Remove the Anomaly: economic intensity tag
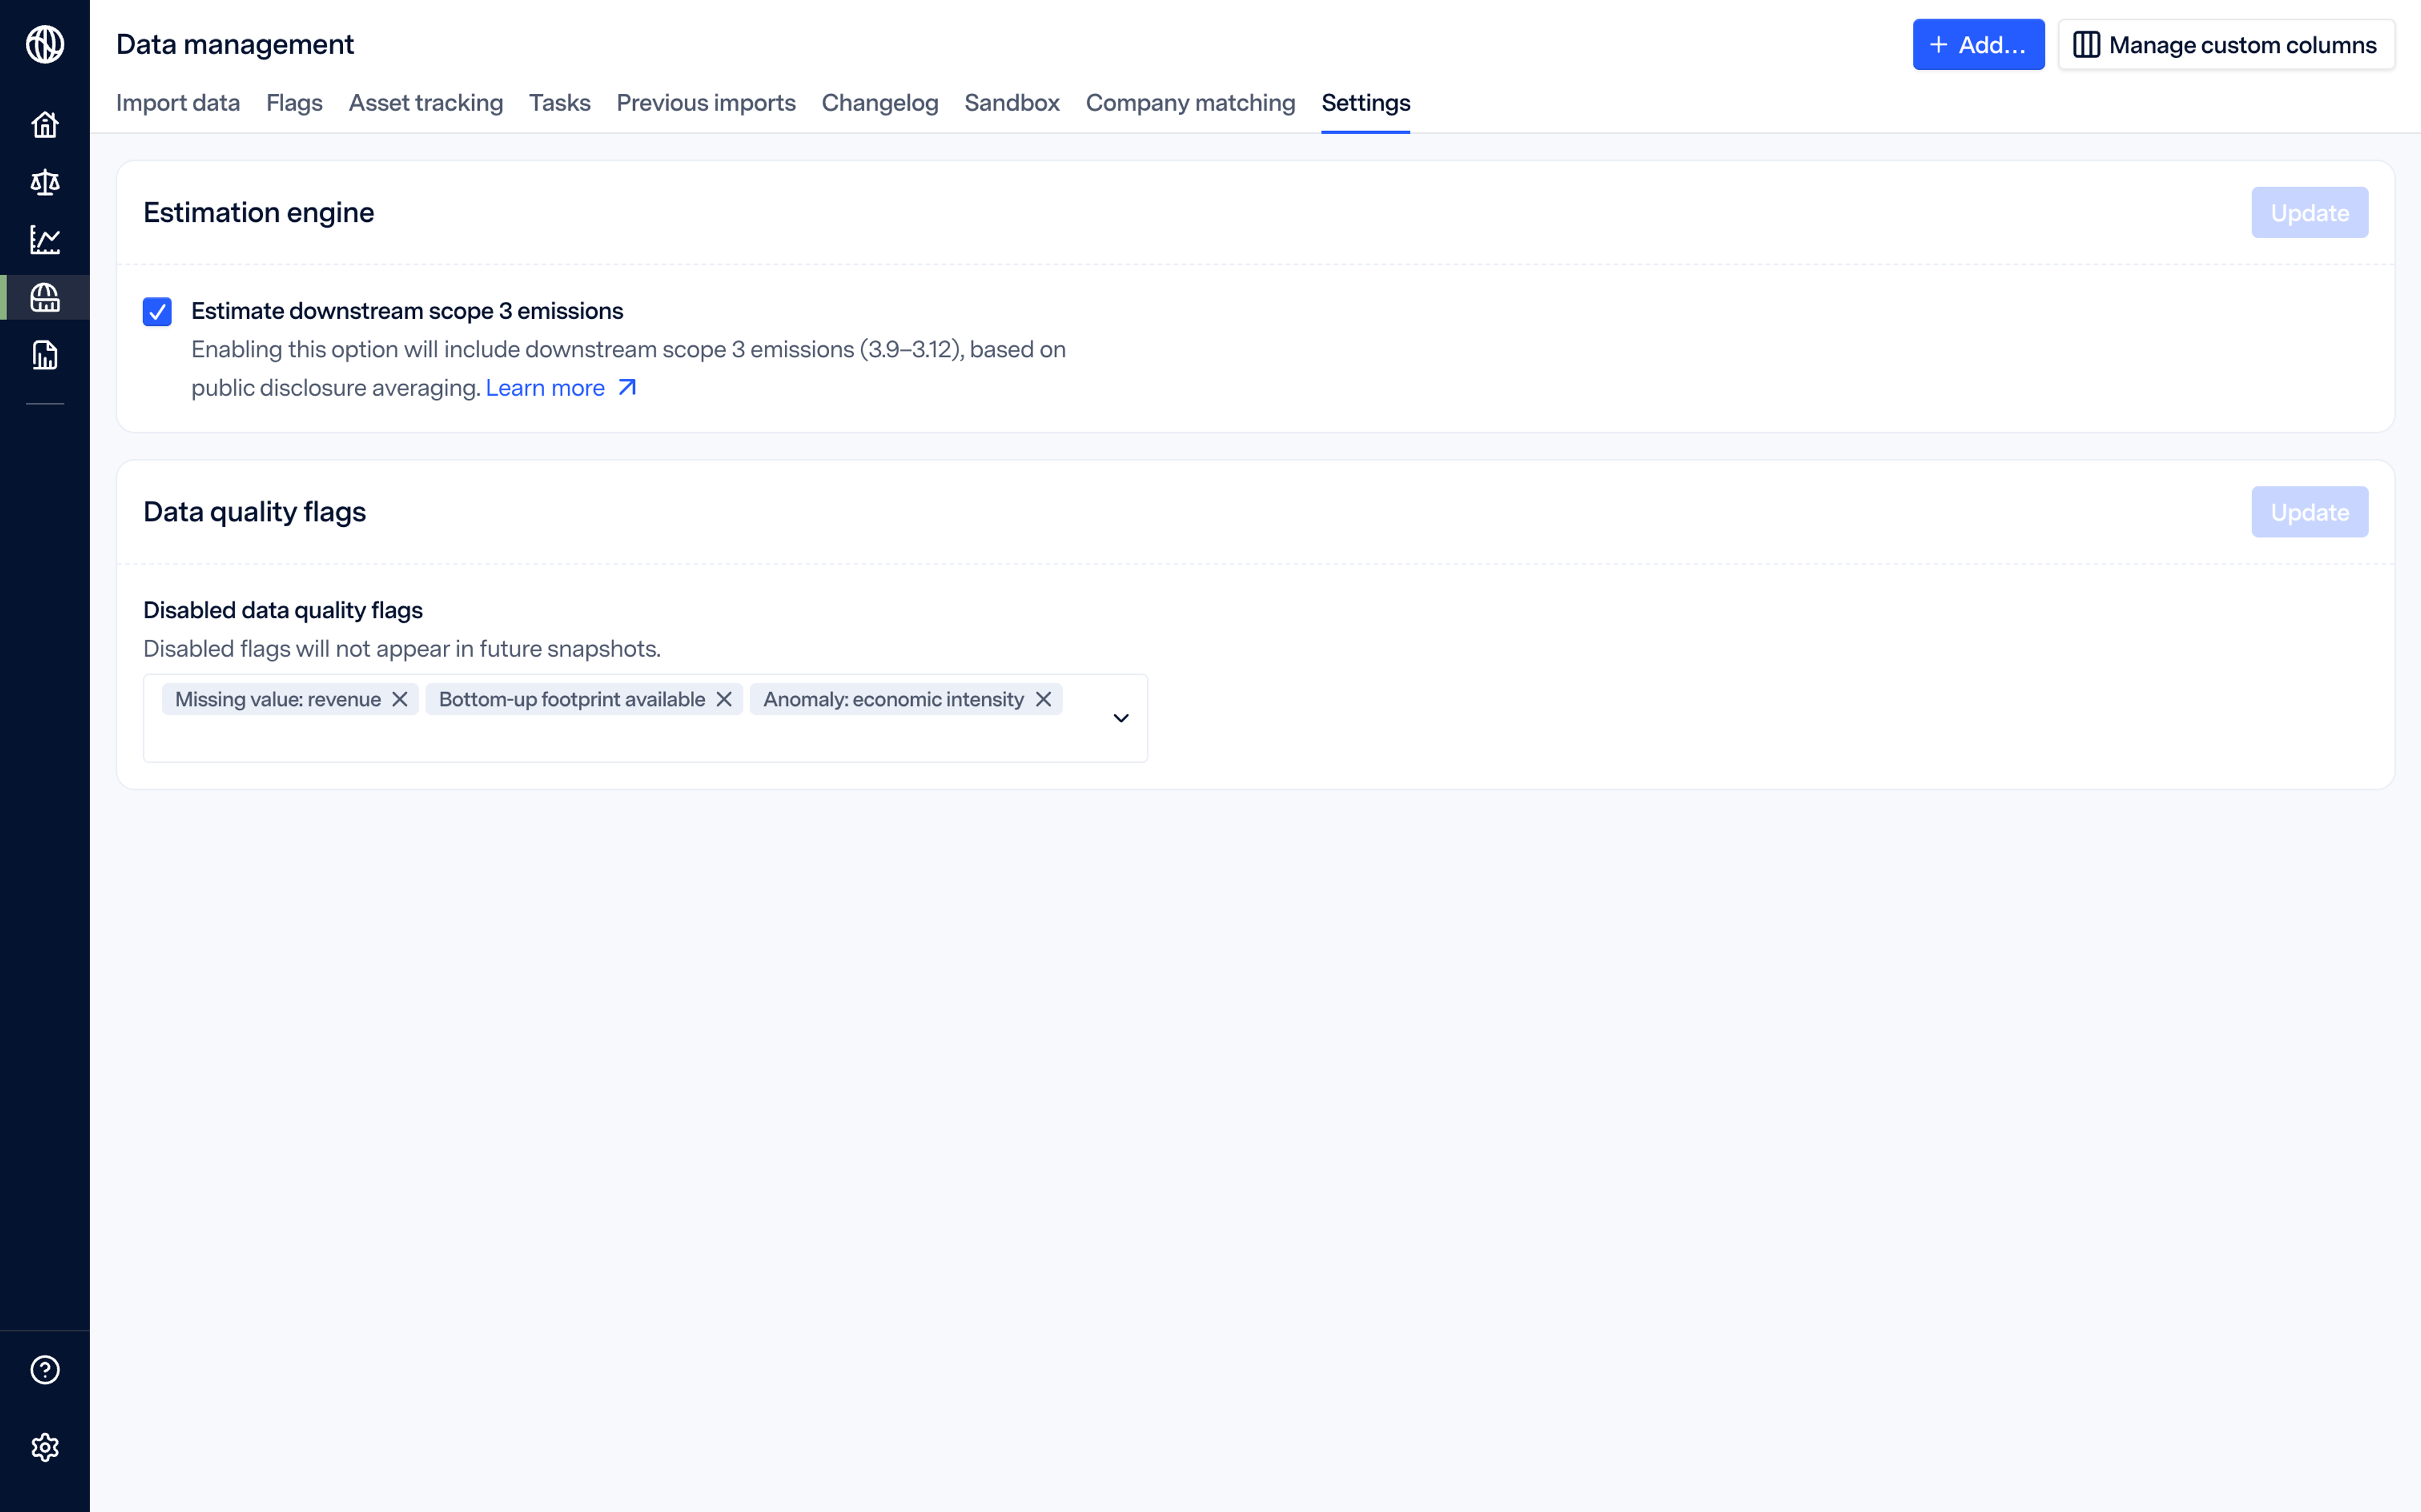The height and width of the screenshot is (1512, 2421). [x=1043, y=699]
